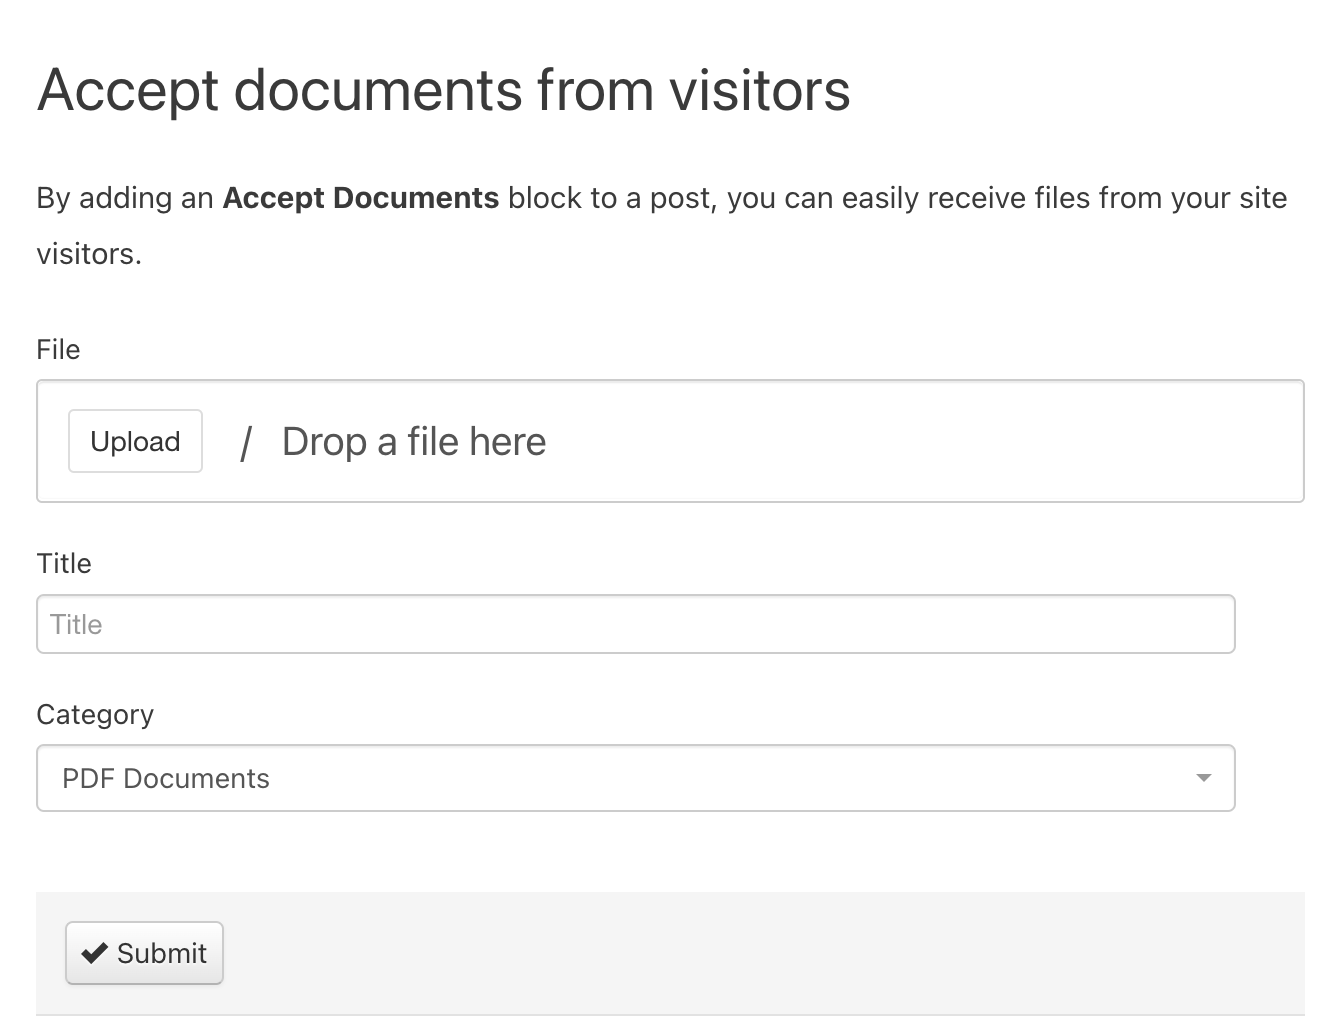Click the "Title" placeholder text inside the input
The image size is (1340, 1033).
coord(76,624)
